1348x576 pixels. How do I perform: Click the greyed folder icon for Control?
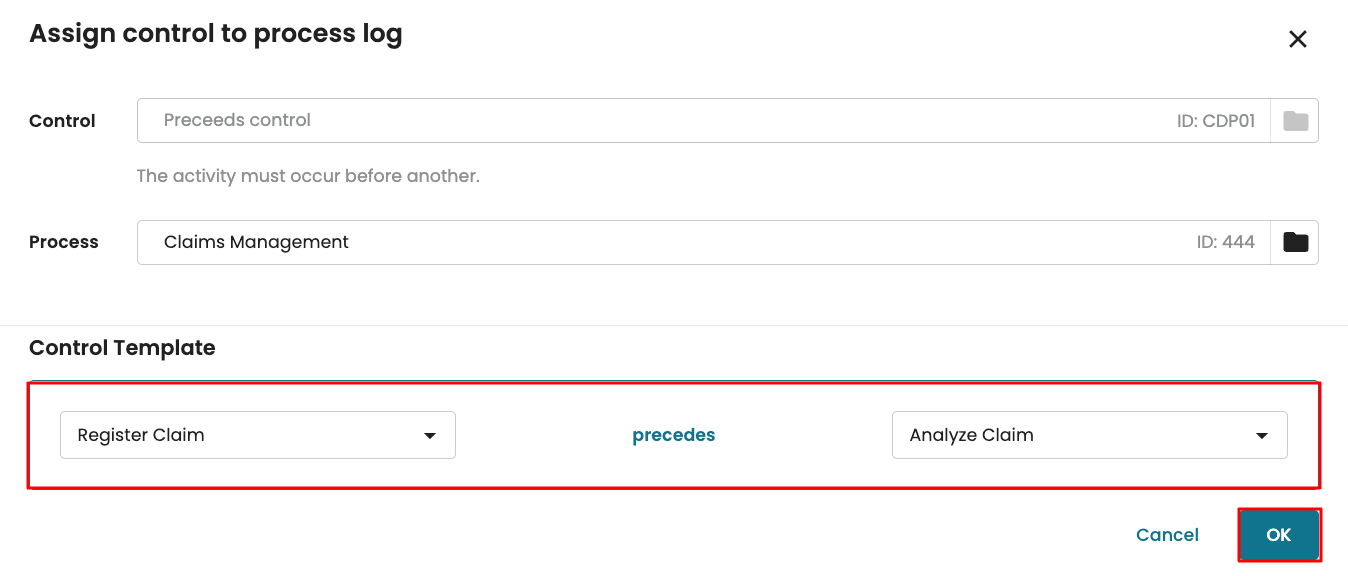tap(1295, 121)
